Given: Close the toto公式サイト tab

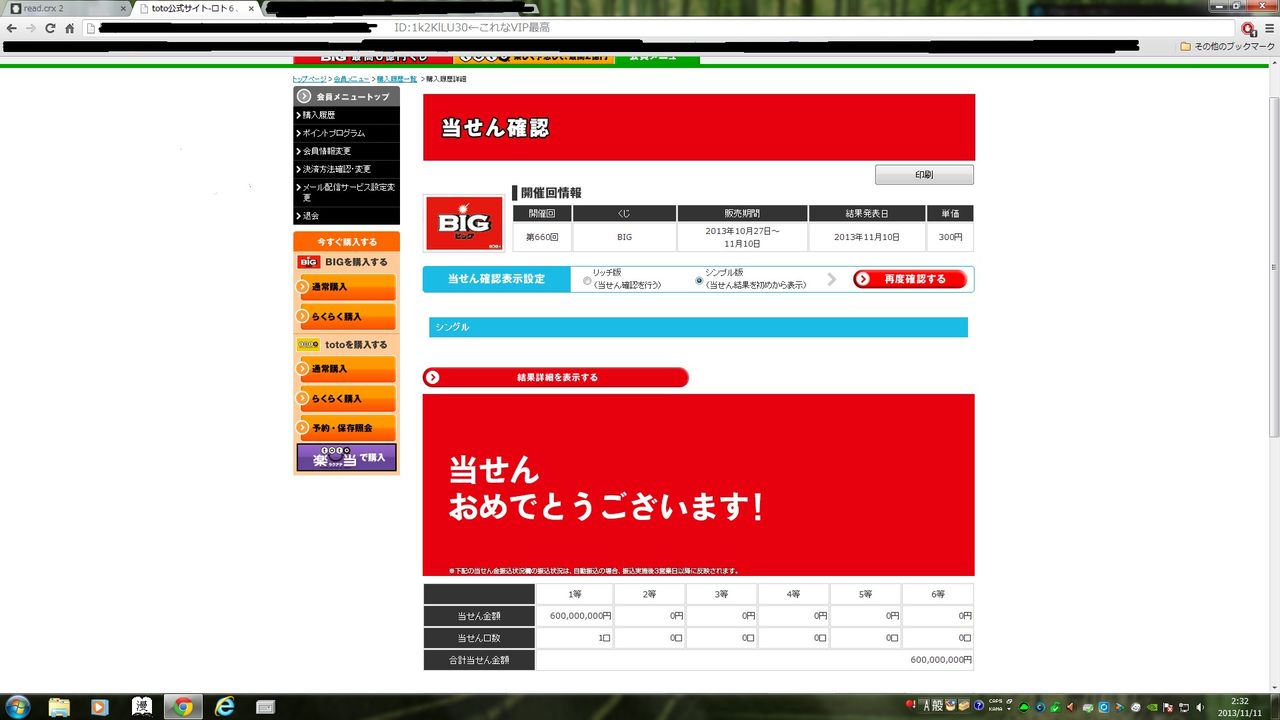Looking at the screenshot, I should click(249, 8).
